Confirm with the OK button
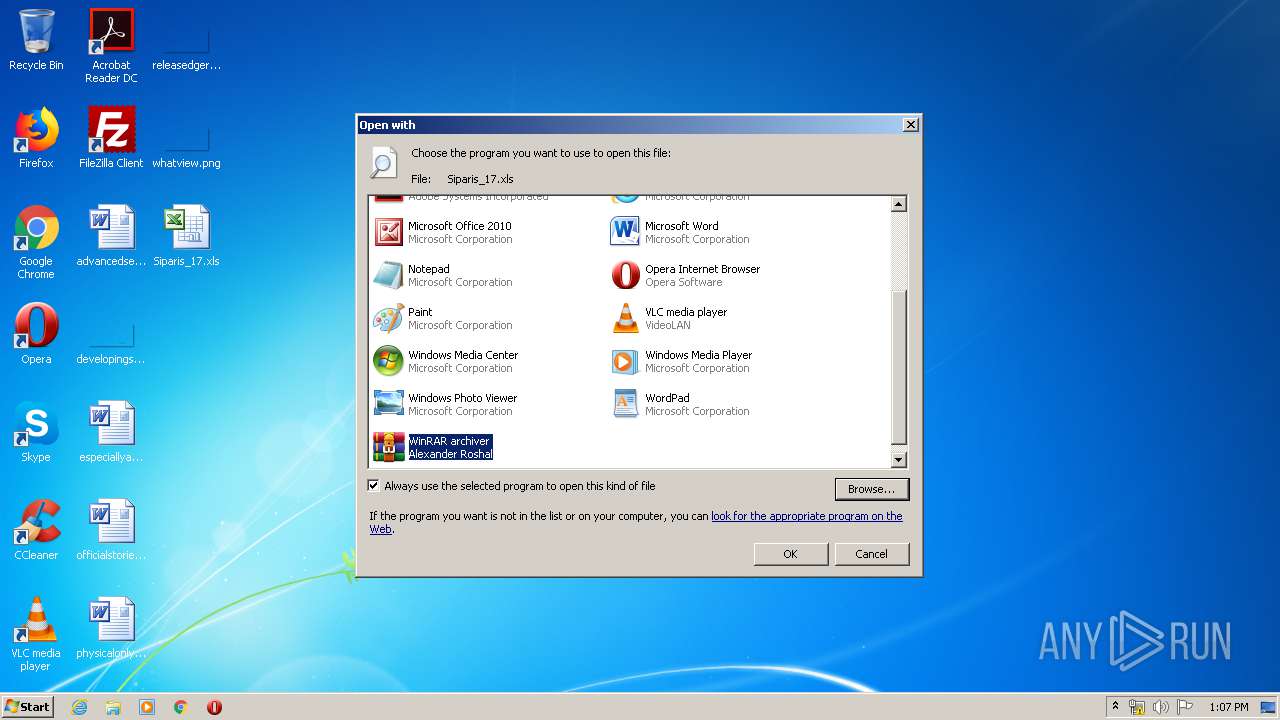Screen dimensions: 1280x720 pyautogui.click(x=790, y=554)
